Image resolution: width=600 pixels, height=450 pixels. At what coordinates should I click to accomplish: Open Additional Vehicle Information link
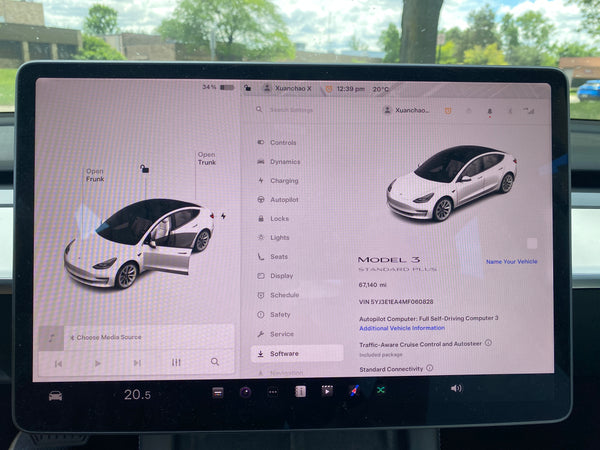(402, 328)
